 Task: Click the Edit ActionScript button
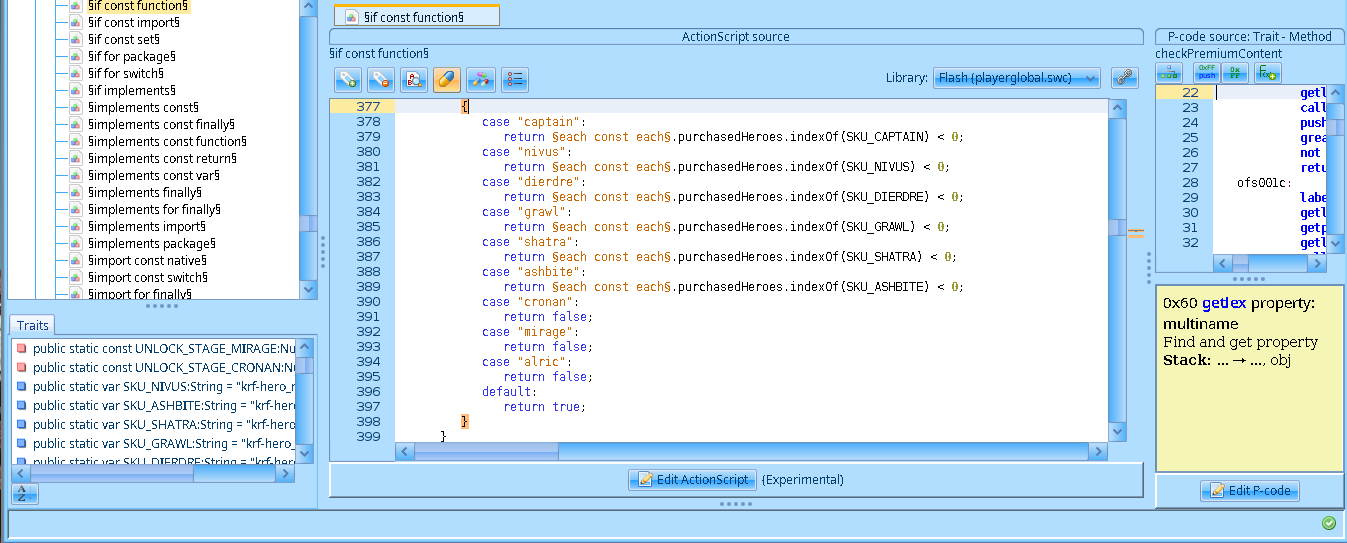pos(692,480)
